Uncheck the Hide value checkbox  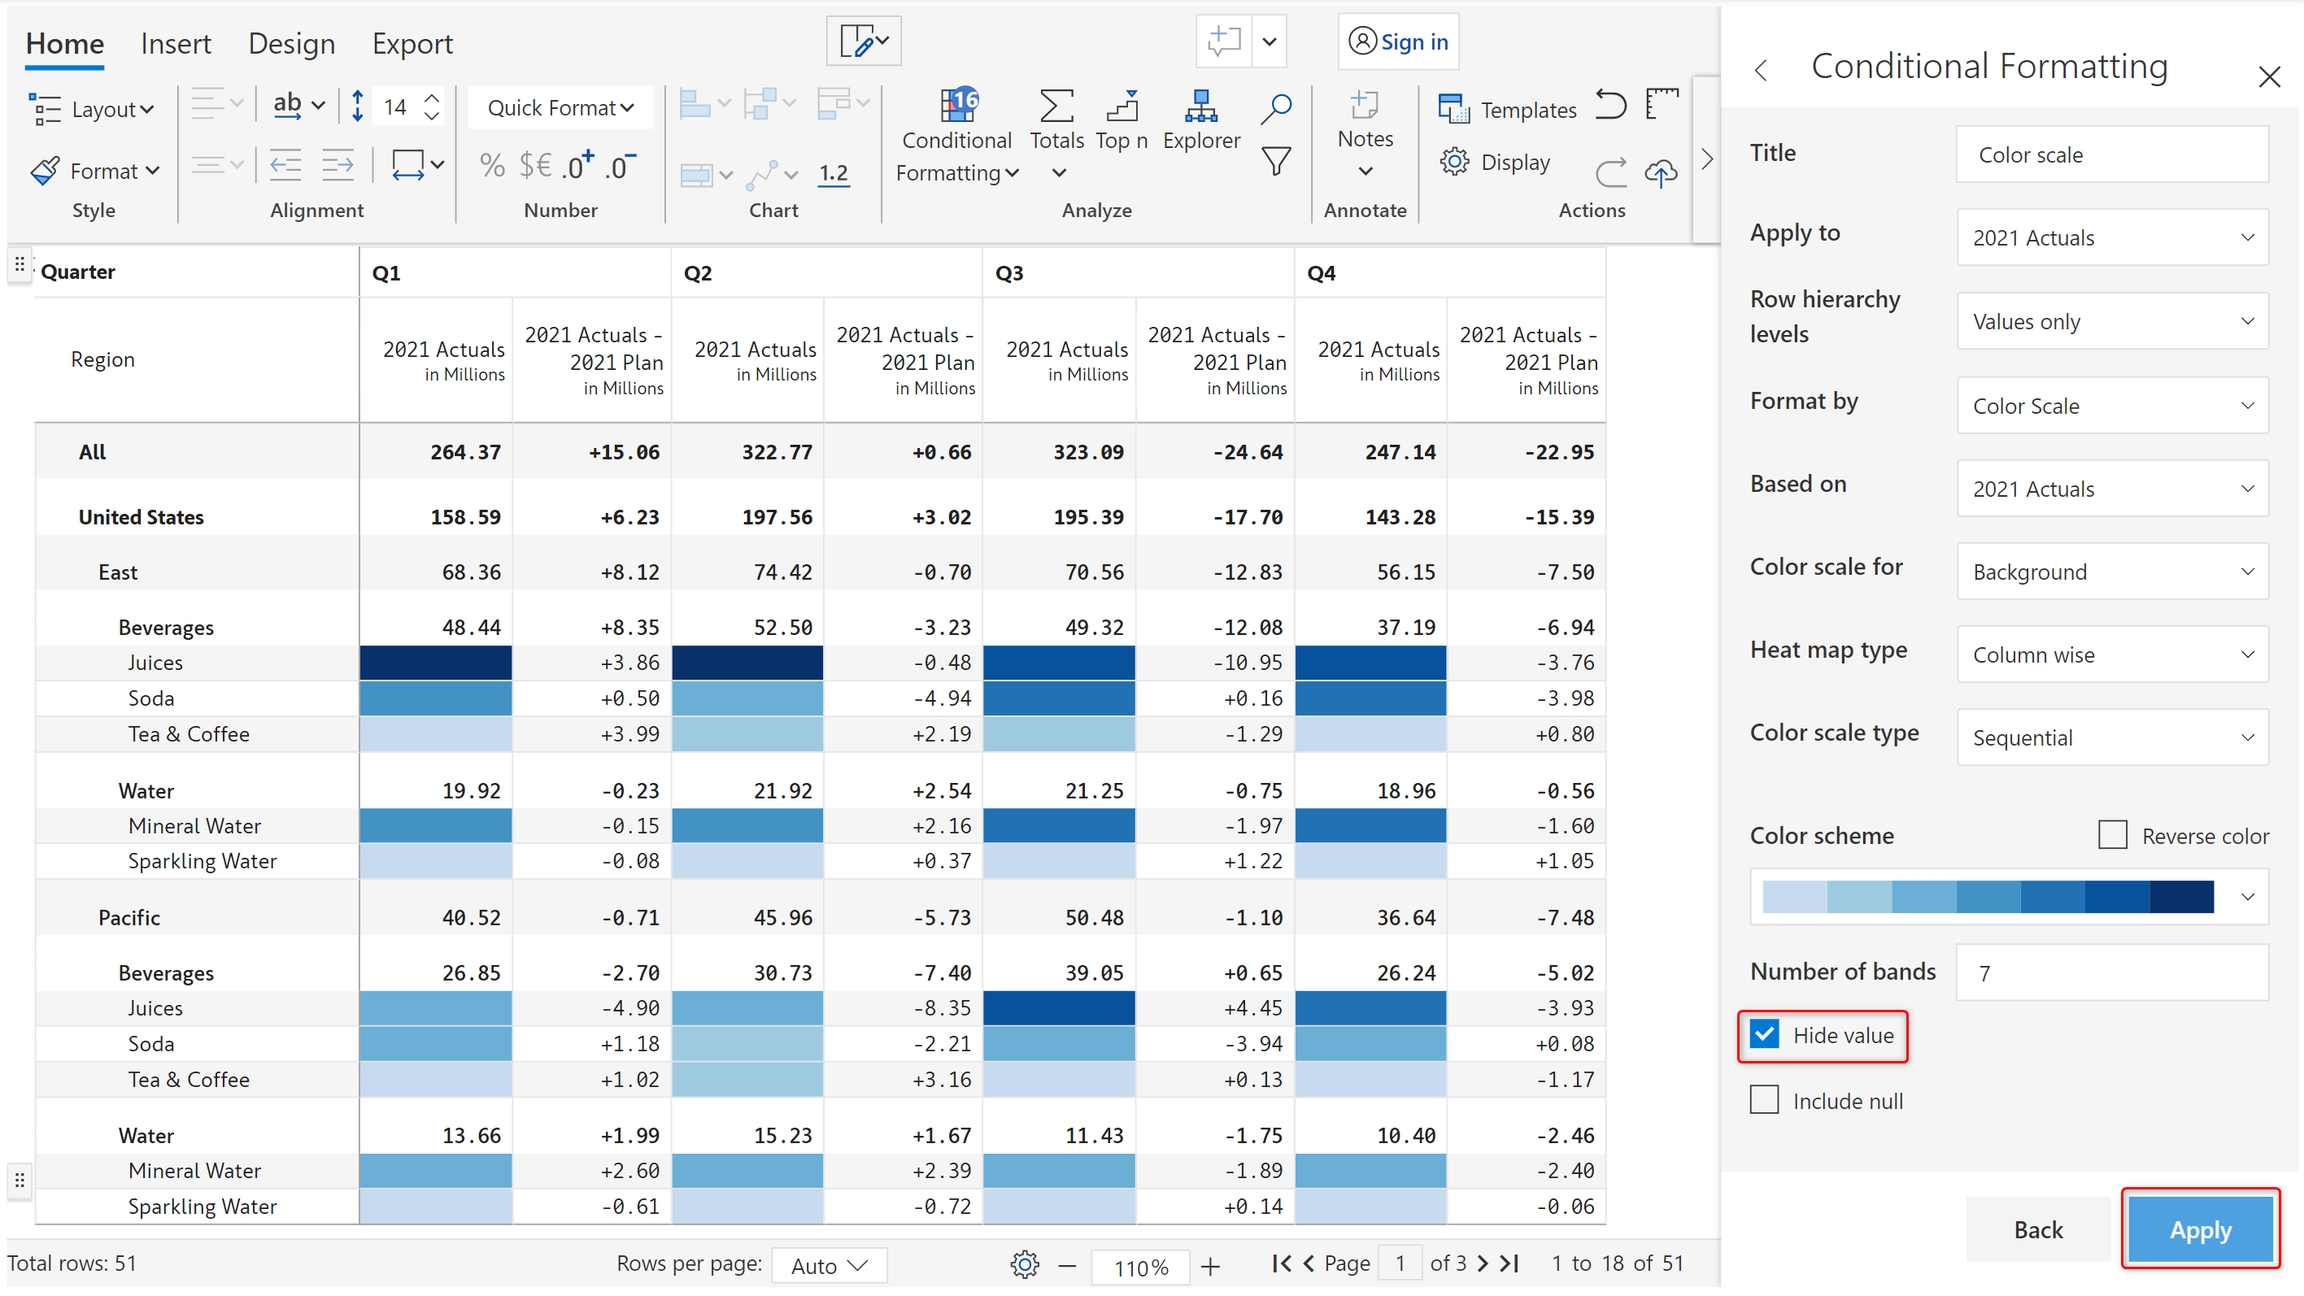(1765, 1034)
